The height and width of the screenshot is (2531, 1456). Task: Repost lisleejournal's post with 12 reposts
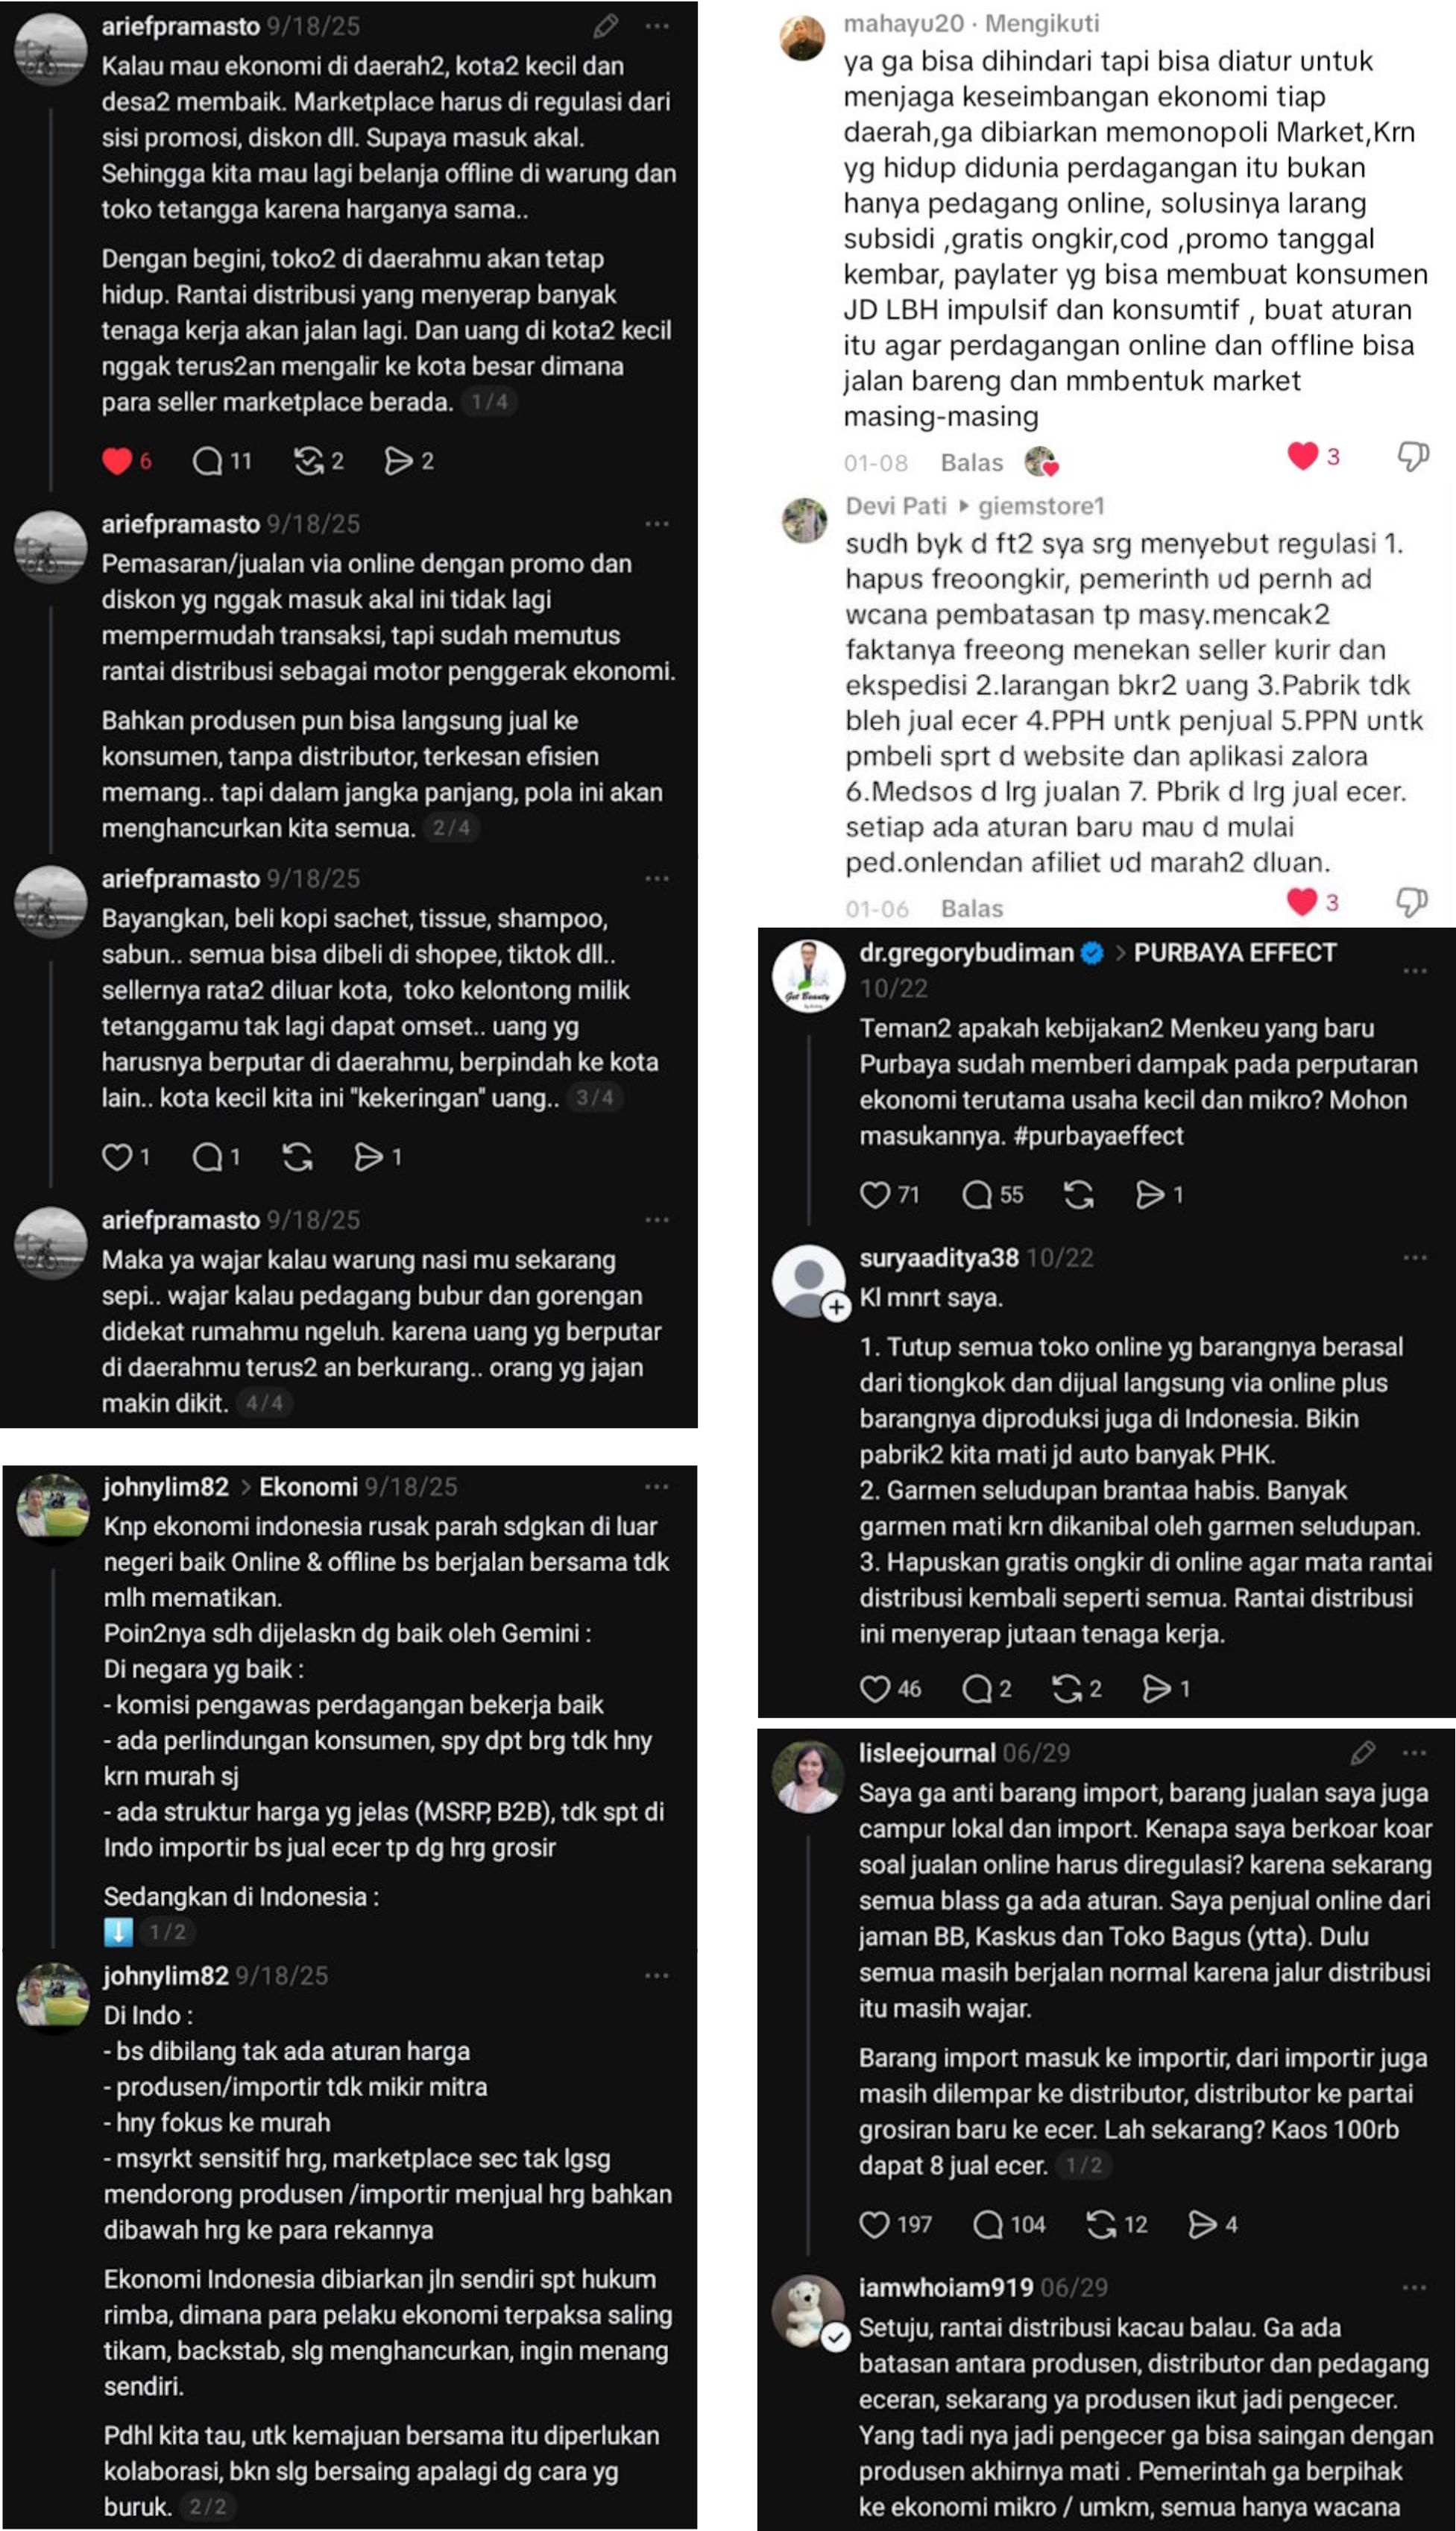pos(1101,2224)
